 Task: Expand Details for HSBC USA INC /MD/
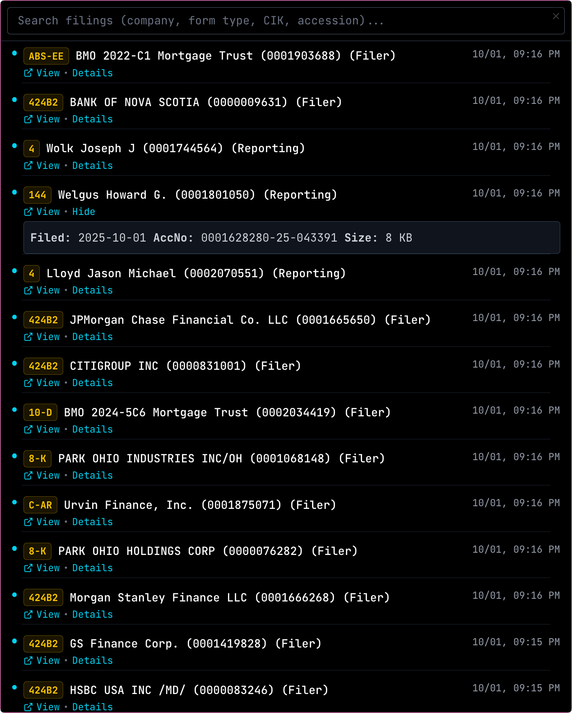(92, 707)
